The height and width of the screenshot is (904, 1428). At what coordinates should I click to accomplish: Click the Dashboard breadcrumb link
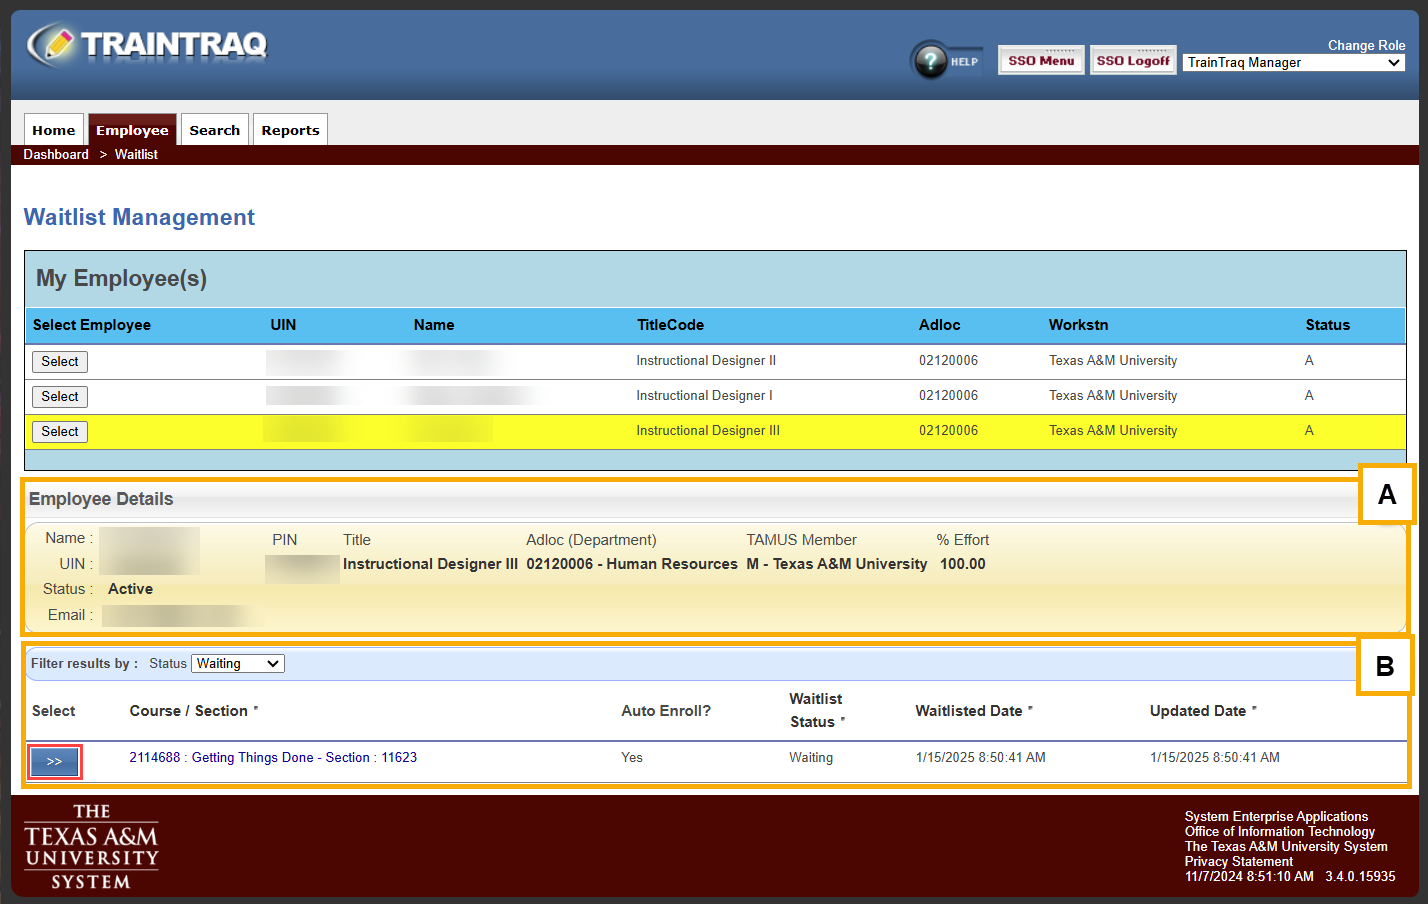(x=56, y=155)
